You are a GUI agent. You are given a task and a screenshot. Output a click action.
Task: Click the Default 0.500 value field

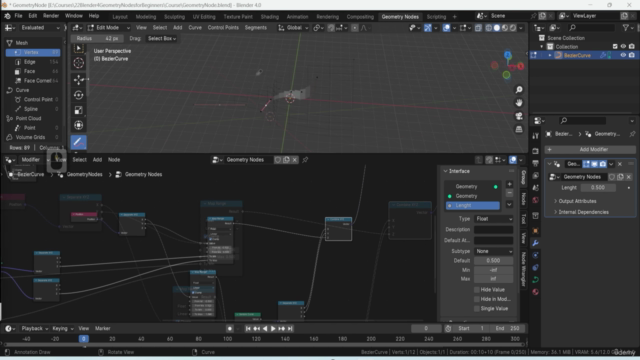[x=493, y=260]
